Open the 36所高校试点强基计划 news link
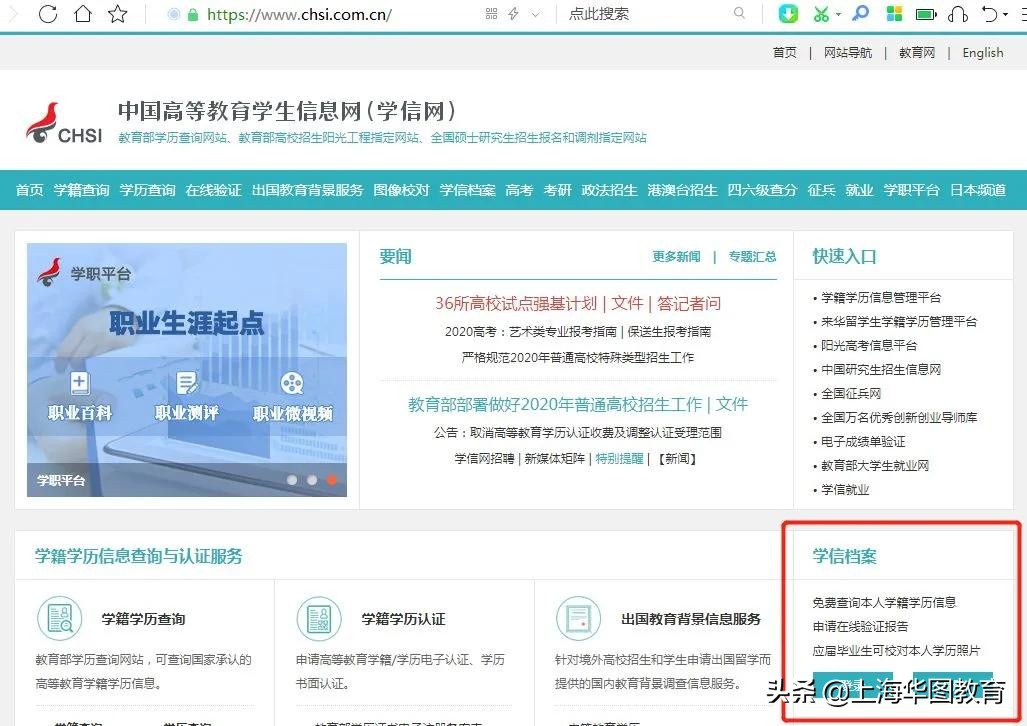The height and width of the screenshot is (726, 1027). pyautogui.click(x=513, y=305)
